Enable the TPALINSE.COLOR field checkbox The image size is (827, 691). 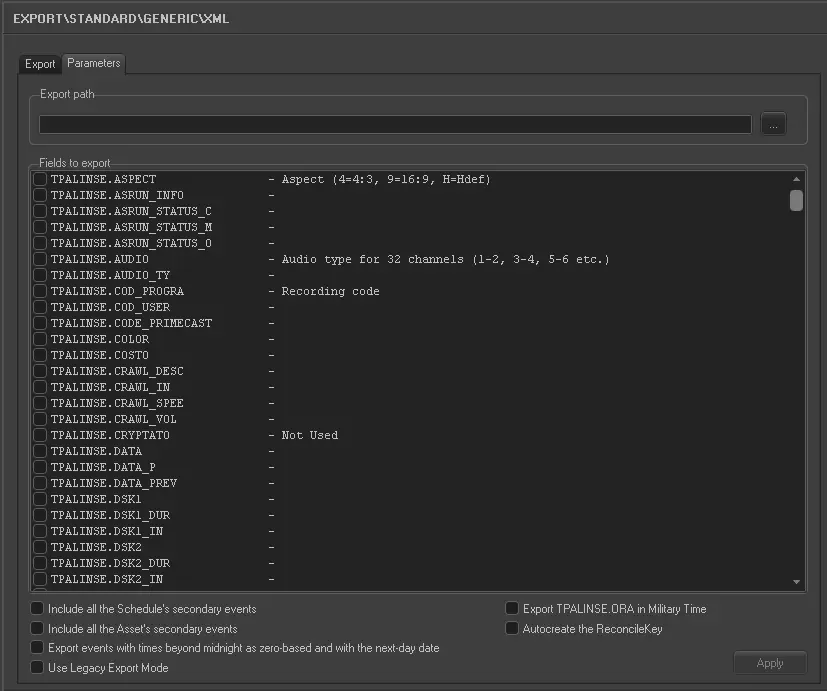(x=40, y=339)
